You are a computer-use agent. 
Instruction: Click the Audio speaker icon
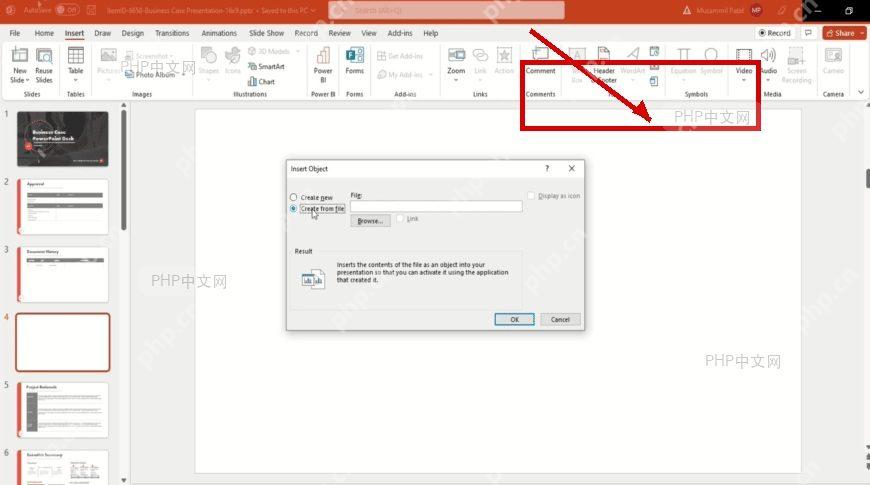click(x=768, y=54)
